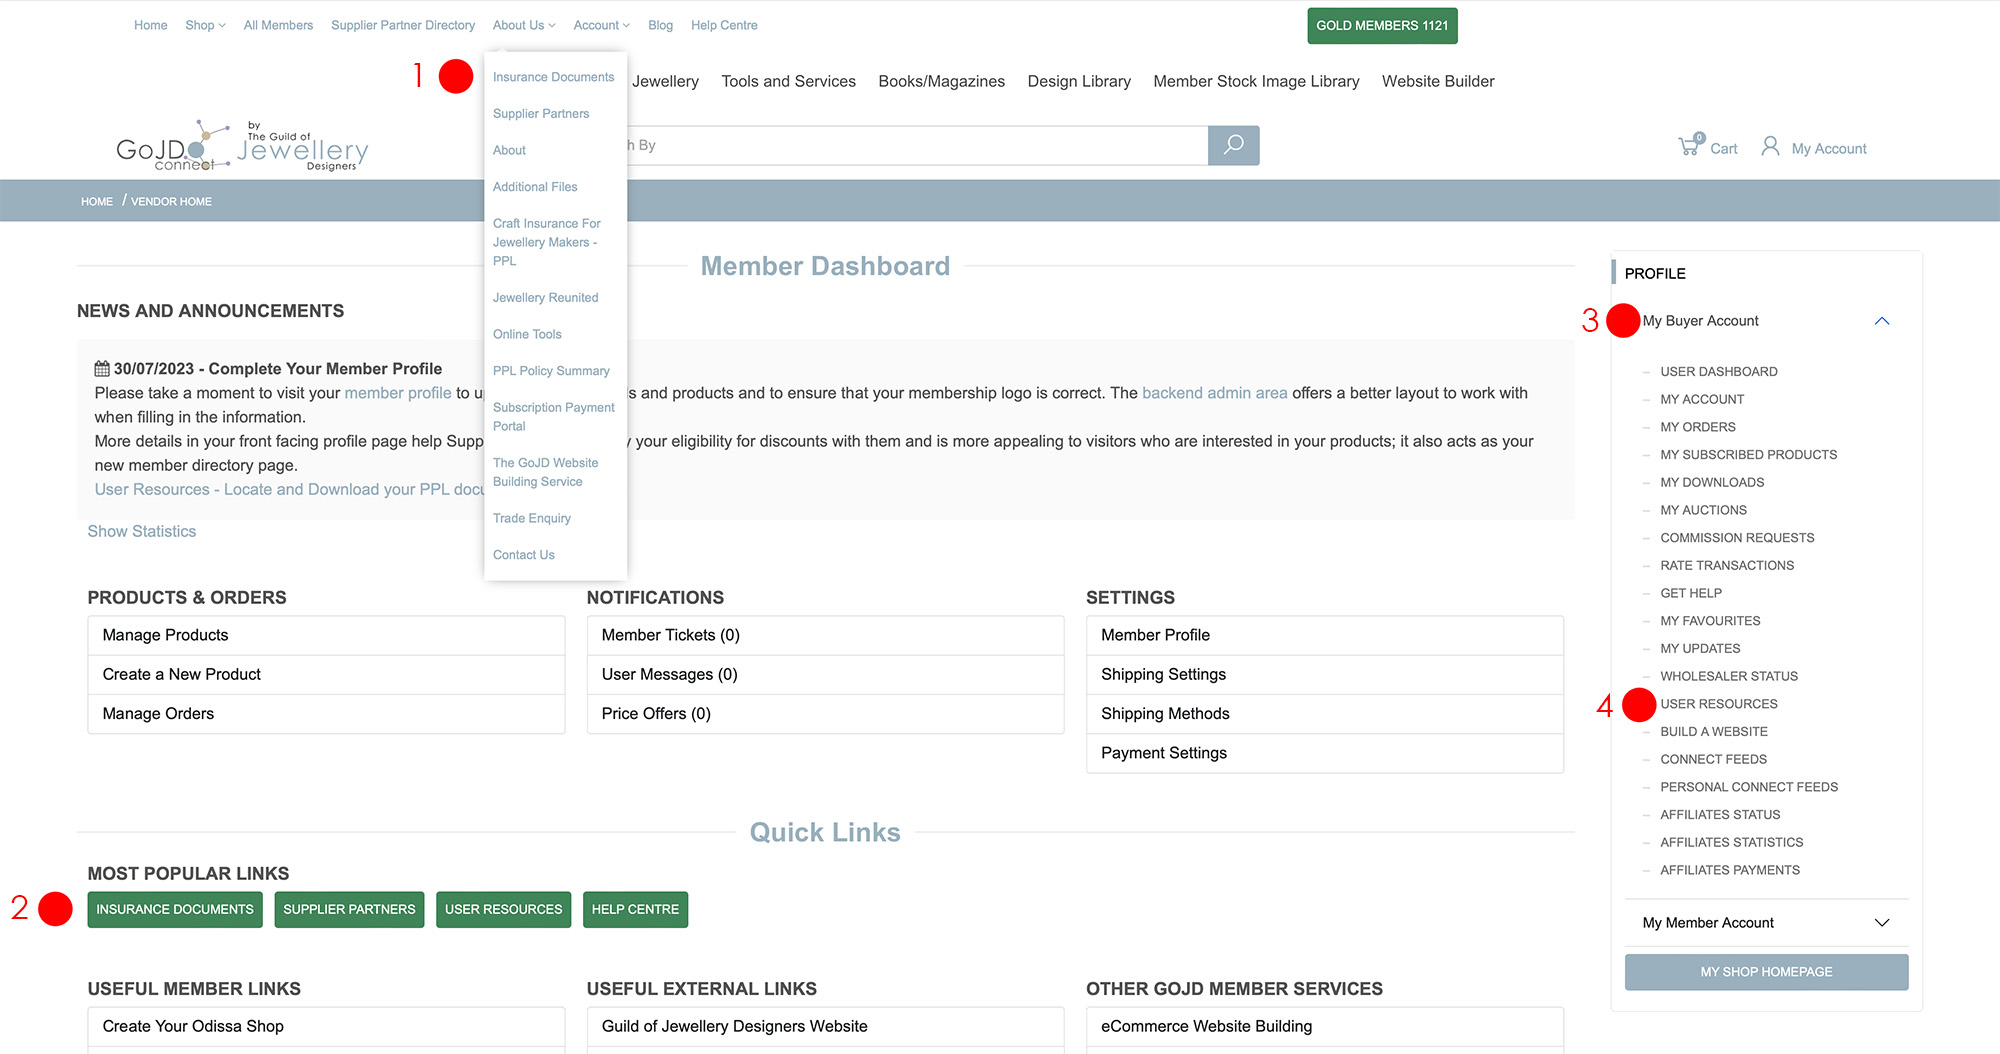Open MY DOWNLOADS in profile sidebar

[1712, 482]
